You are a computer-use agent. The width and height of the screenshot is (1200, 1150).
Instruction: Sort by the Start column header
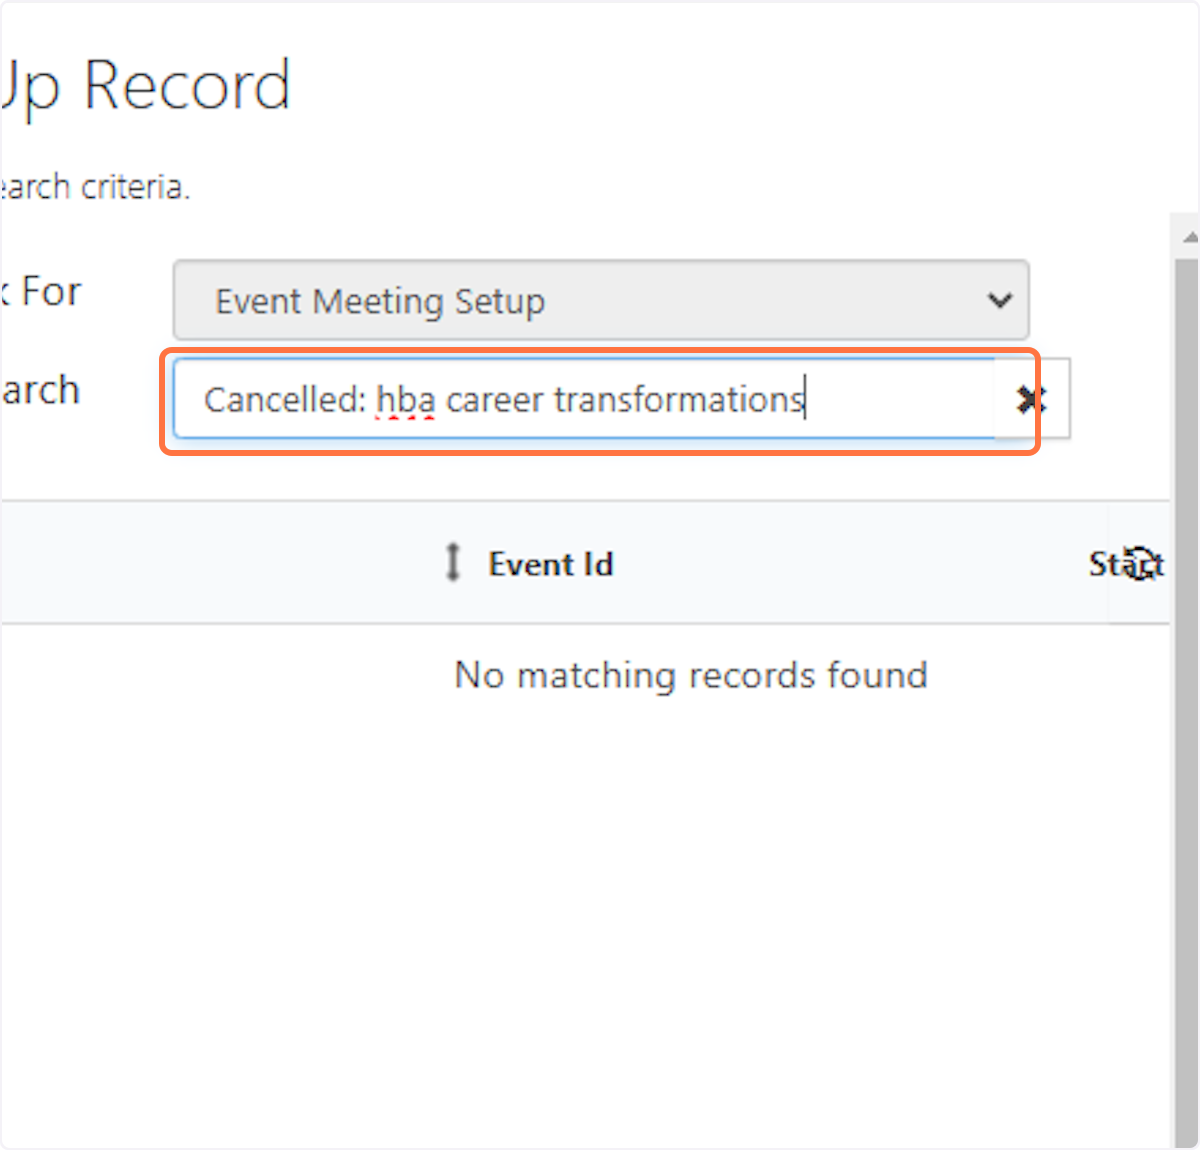(1125, 564)
